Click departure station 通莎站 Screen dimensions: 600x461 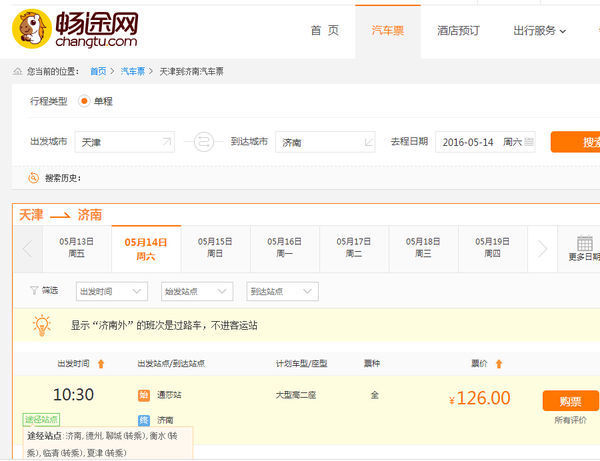pos(169,395)
